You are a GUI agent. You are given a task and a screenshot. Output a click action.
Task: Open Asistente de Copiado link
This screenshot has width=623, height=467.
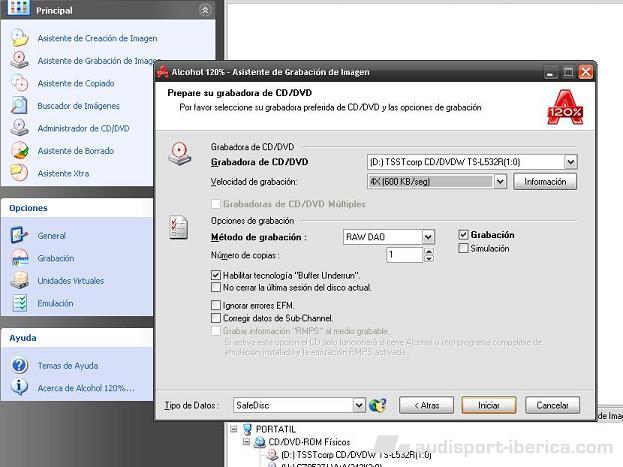[76, 83]
